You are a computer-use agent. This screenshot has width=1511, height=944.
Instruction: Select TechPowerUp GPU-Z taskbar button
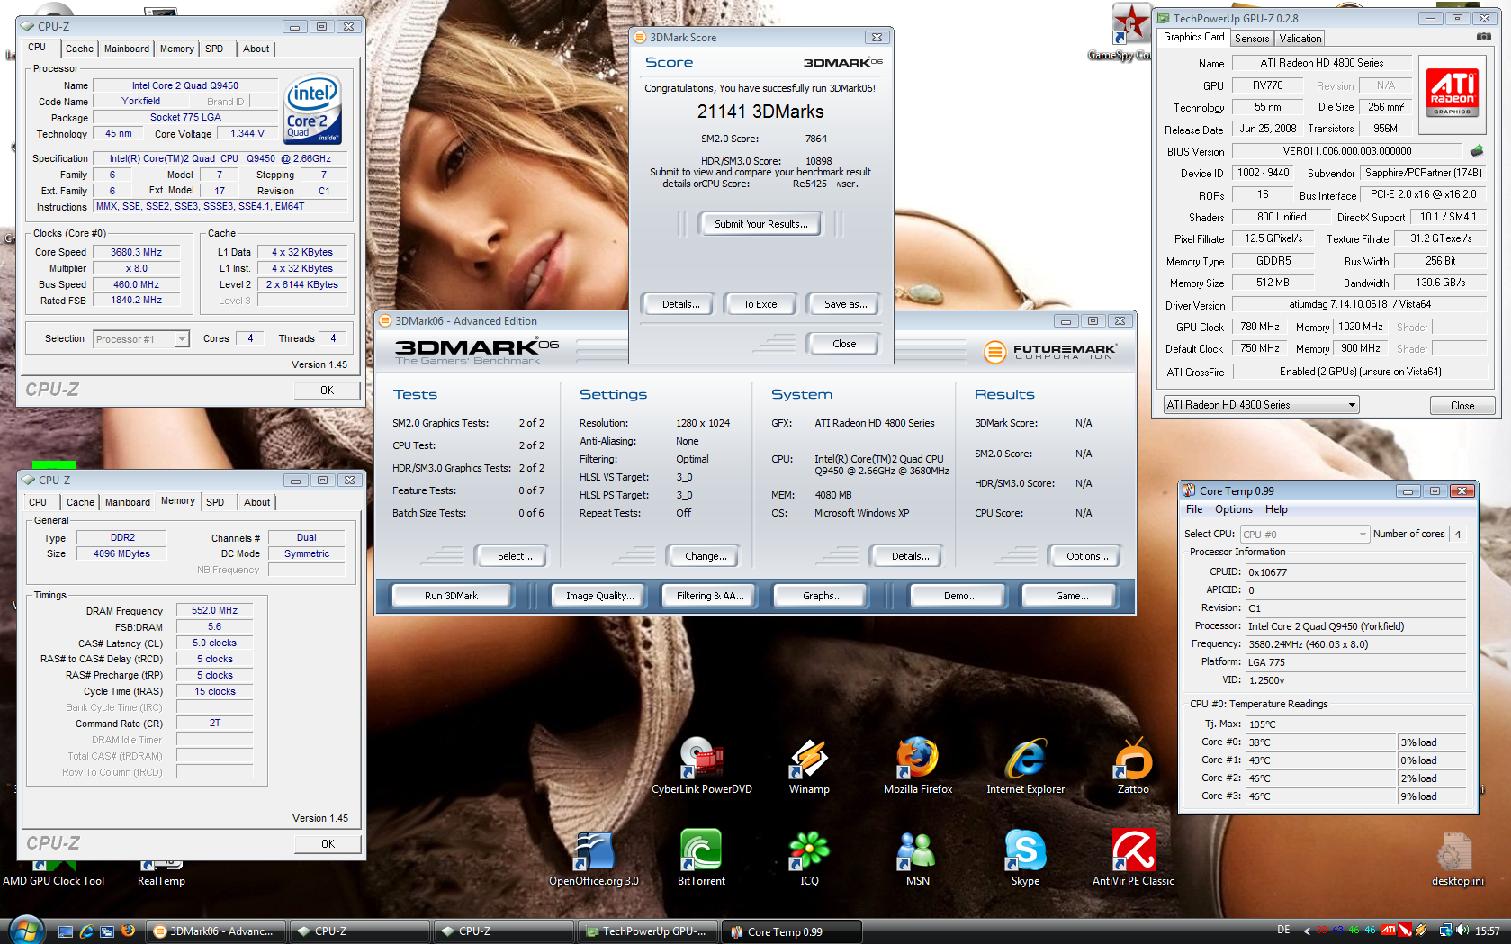click(x=646, y=931)
